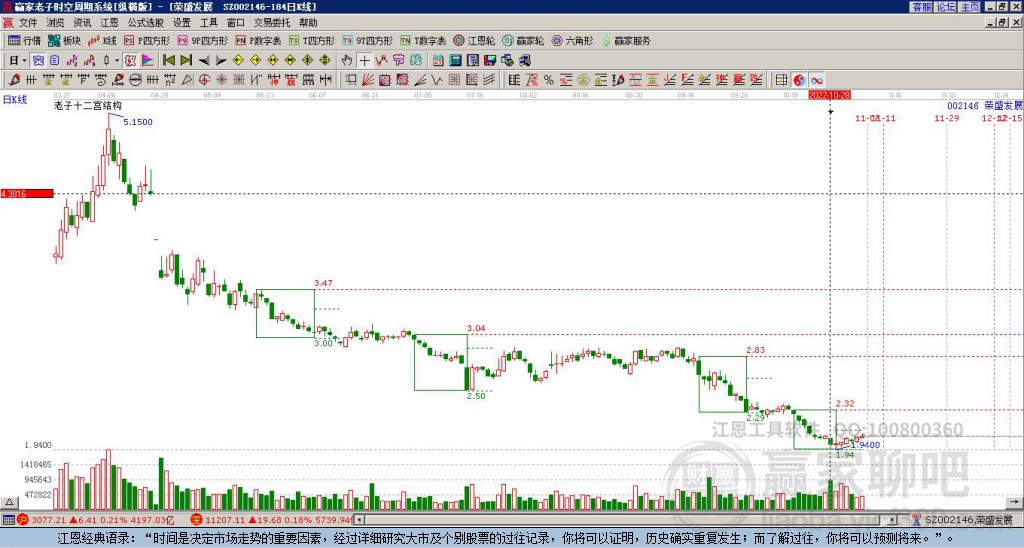
Task: Click the red 4.3816 price axis marker
Action: [27, 193]
